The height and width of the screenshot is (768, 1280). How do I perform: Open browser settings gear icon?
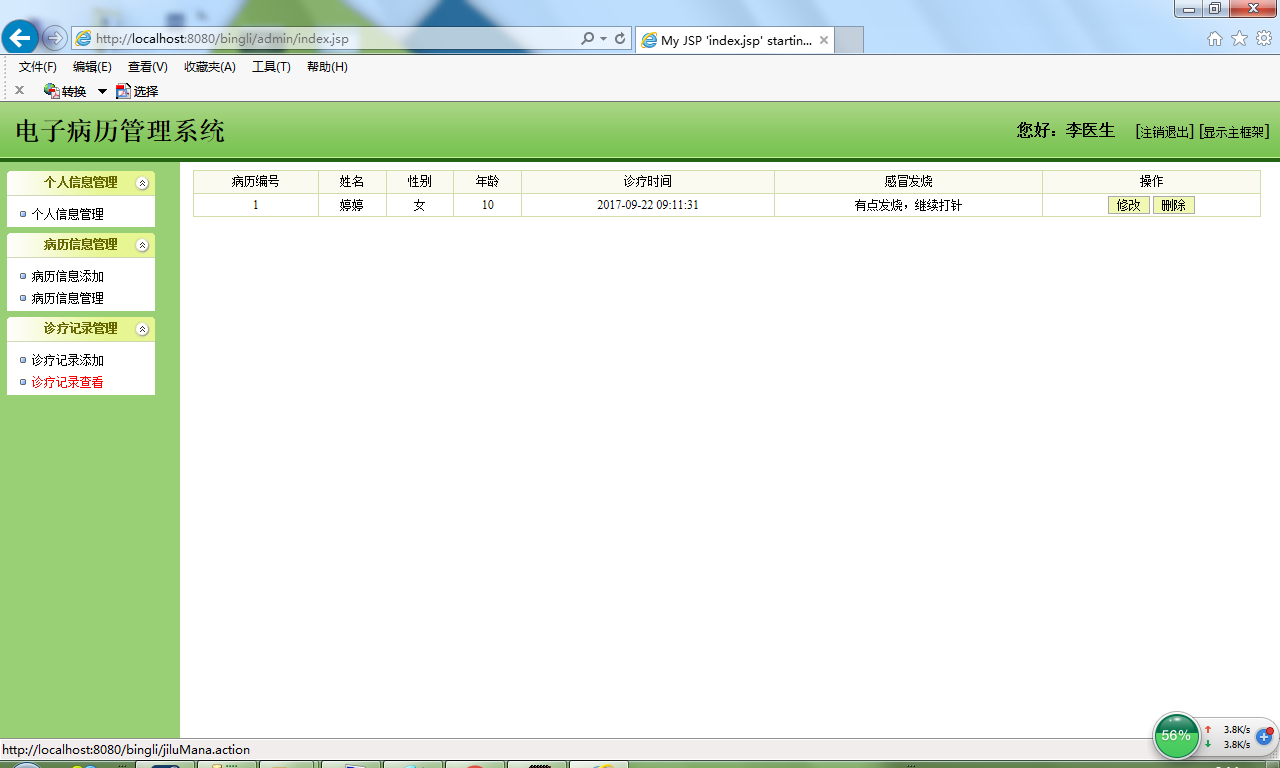[x=1264, y=39]
